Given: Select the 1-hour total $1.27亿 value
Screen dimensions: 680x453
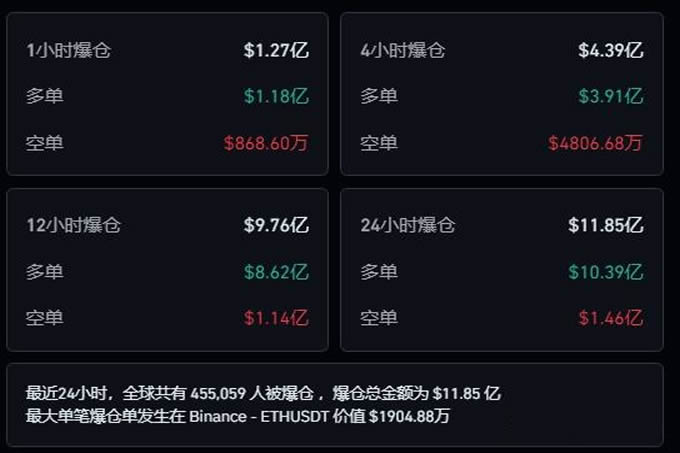Looking at the screenshot, I should click(276, 50).
